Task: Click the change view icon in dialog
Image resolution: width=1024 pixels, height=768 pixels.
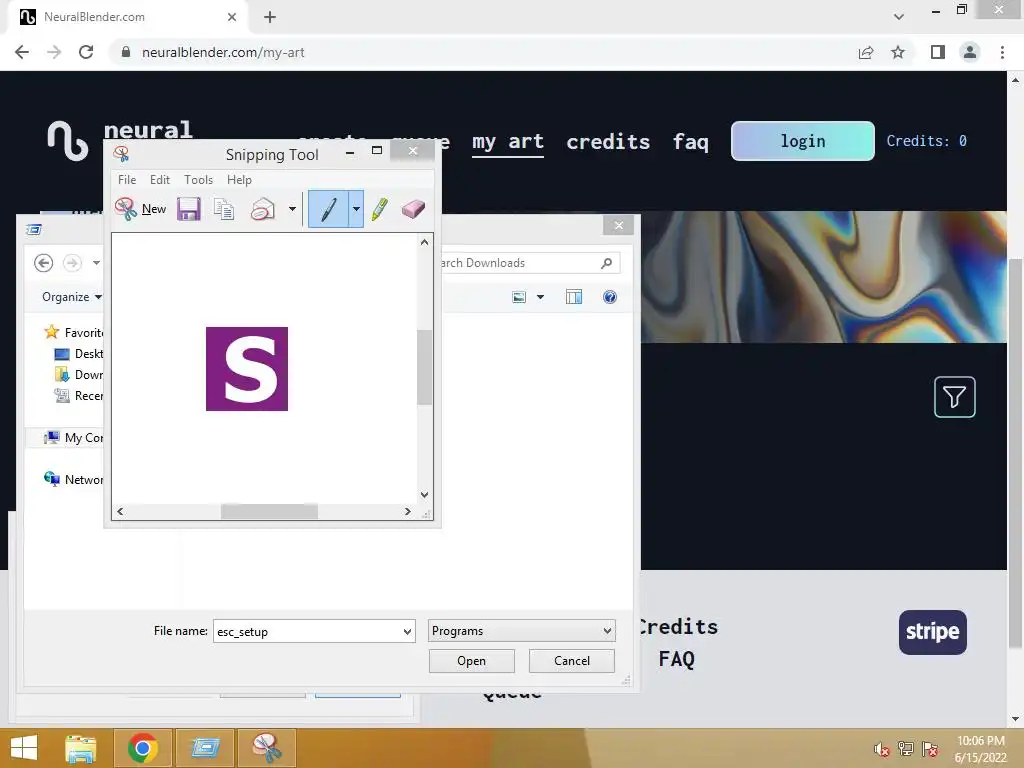Action: (519, 297)
